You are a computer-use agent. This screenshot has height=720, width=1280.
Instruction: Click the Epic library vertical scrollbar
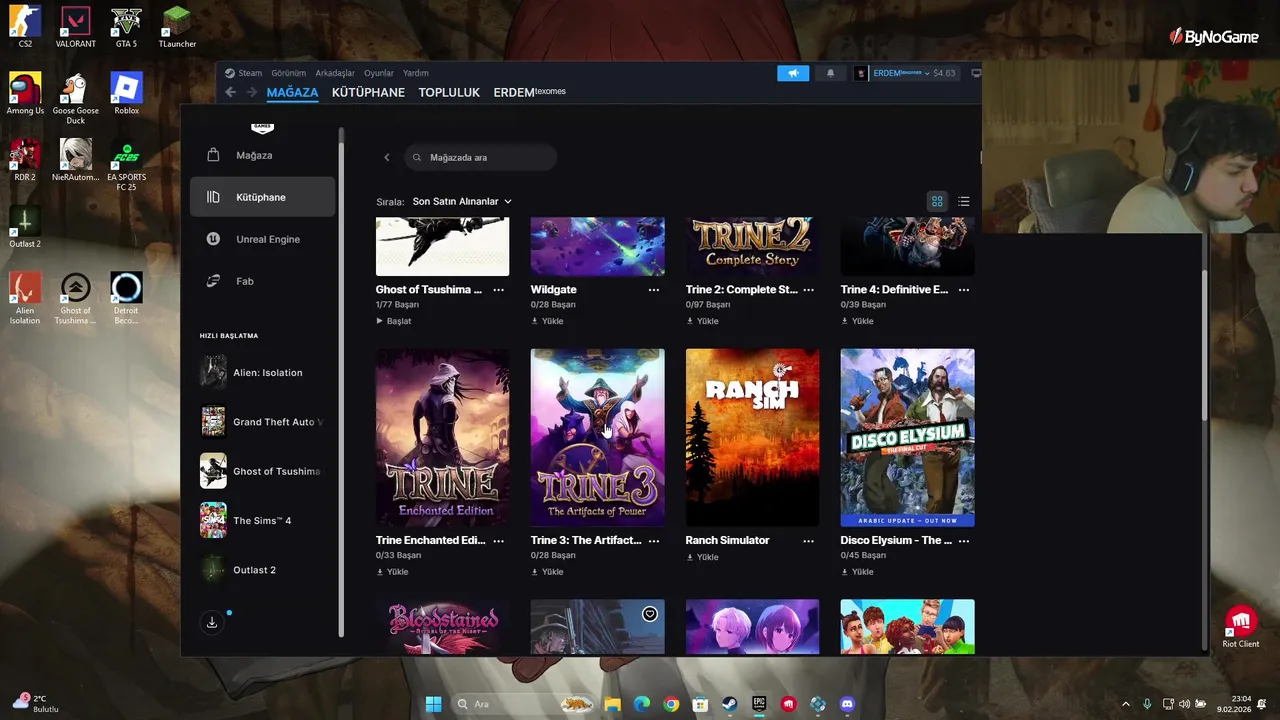point(1204,345)
